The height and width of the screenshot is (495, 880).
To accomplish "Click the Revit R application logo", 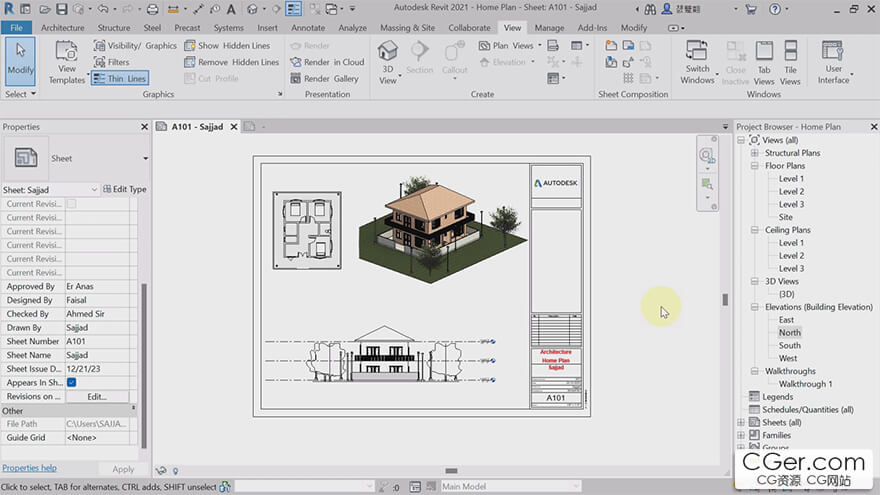I will [9, 8].
